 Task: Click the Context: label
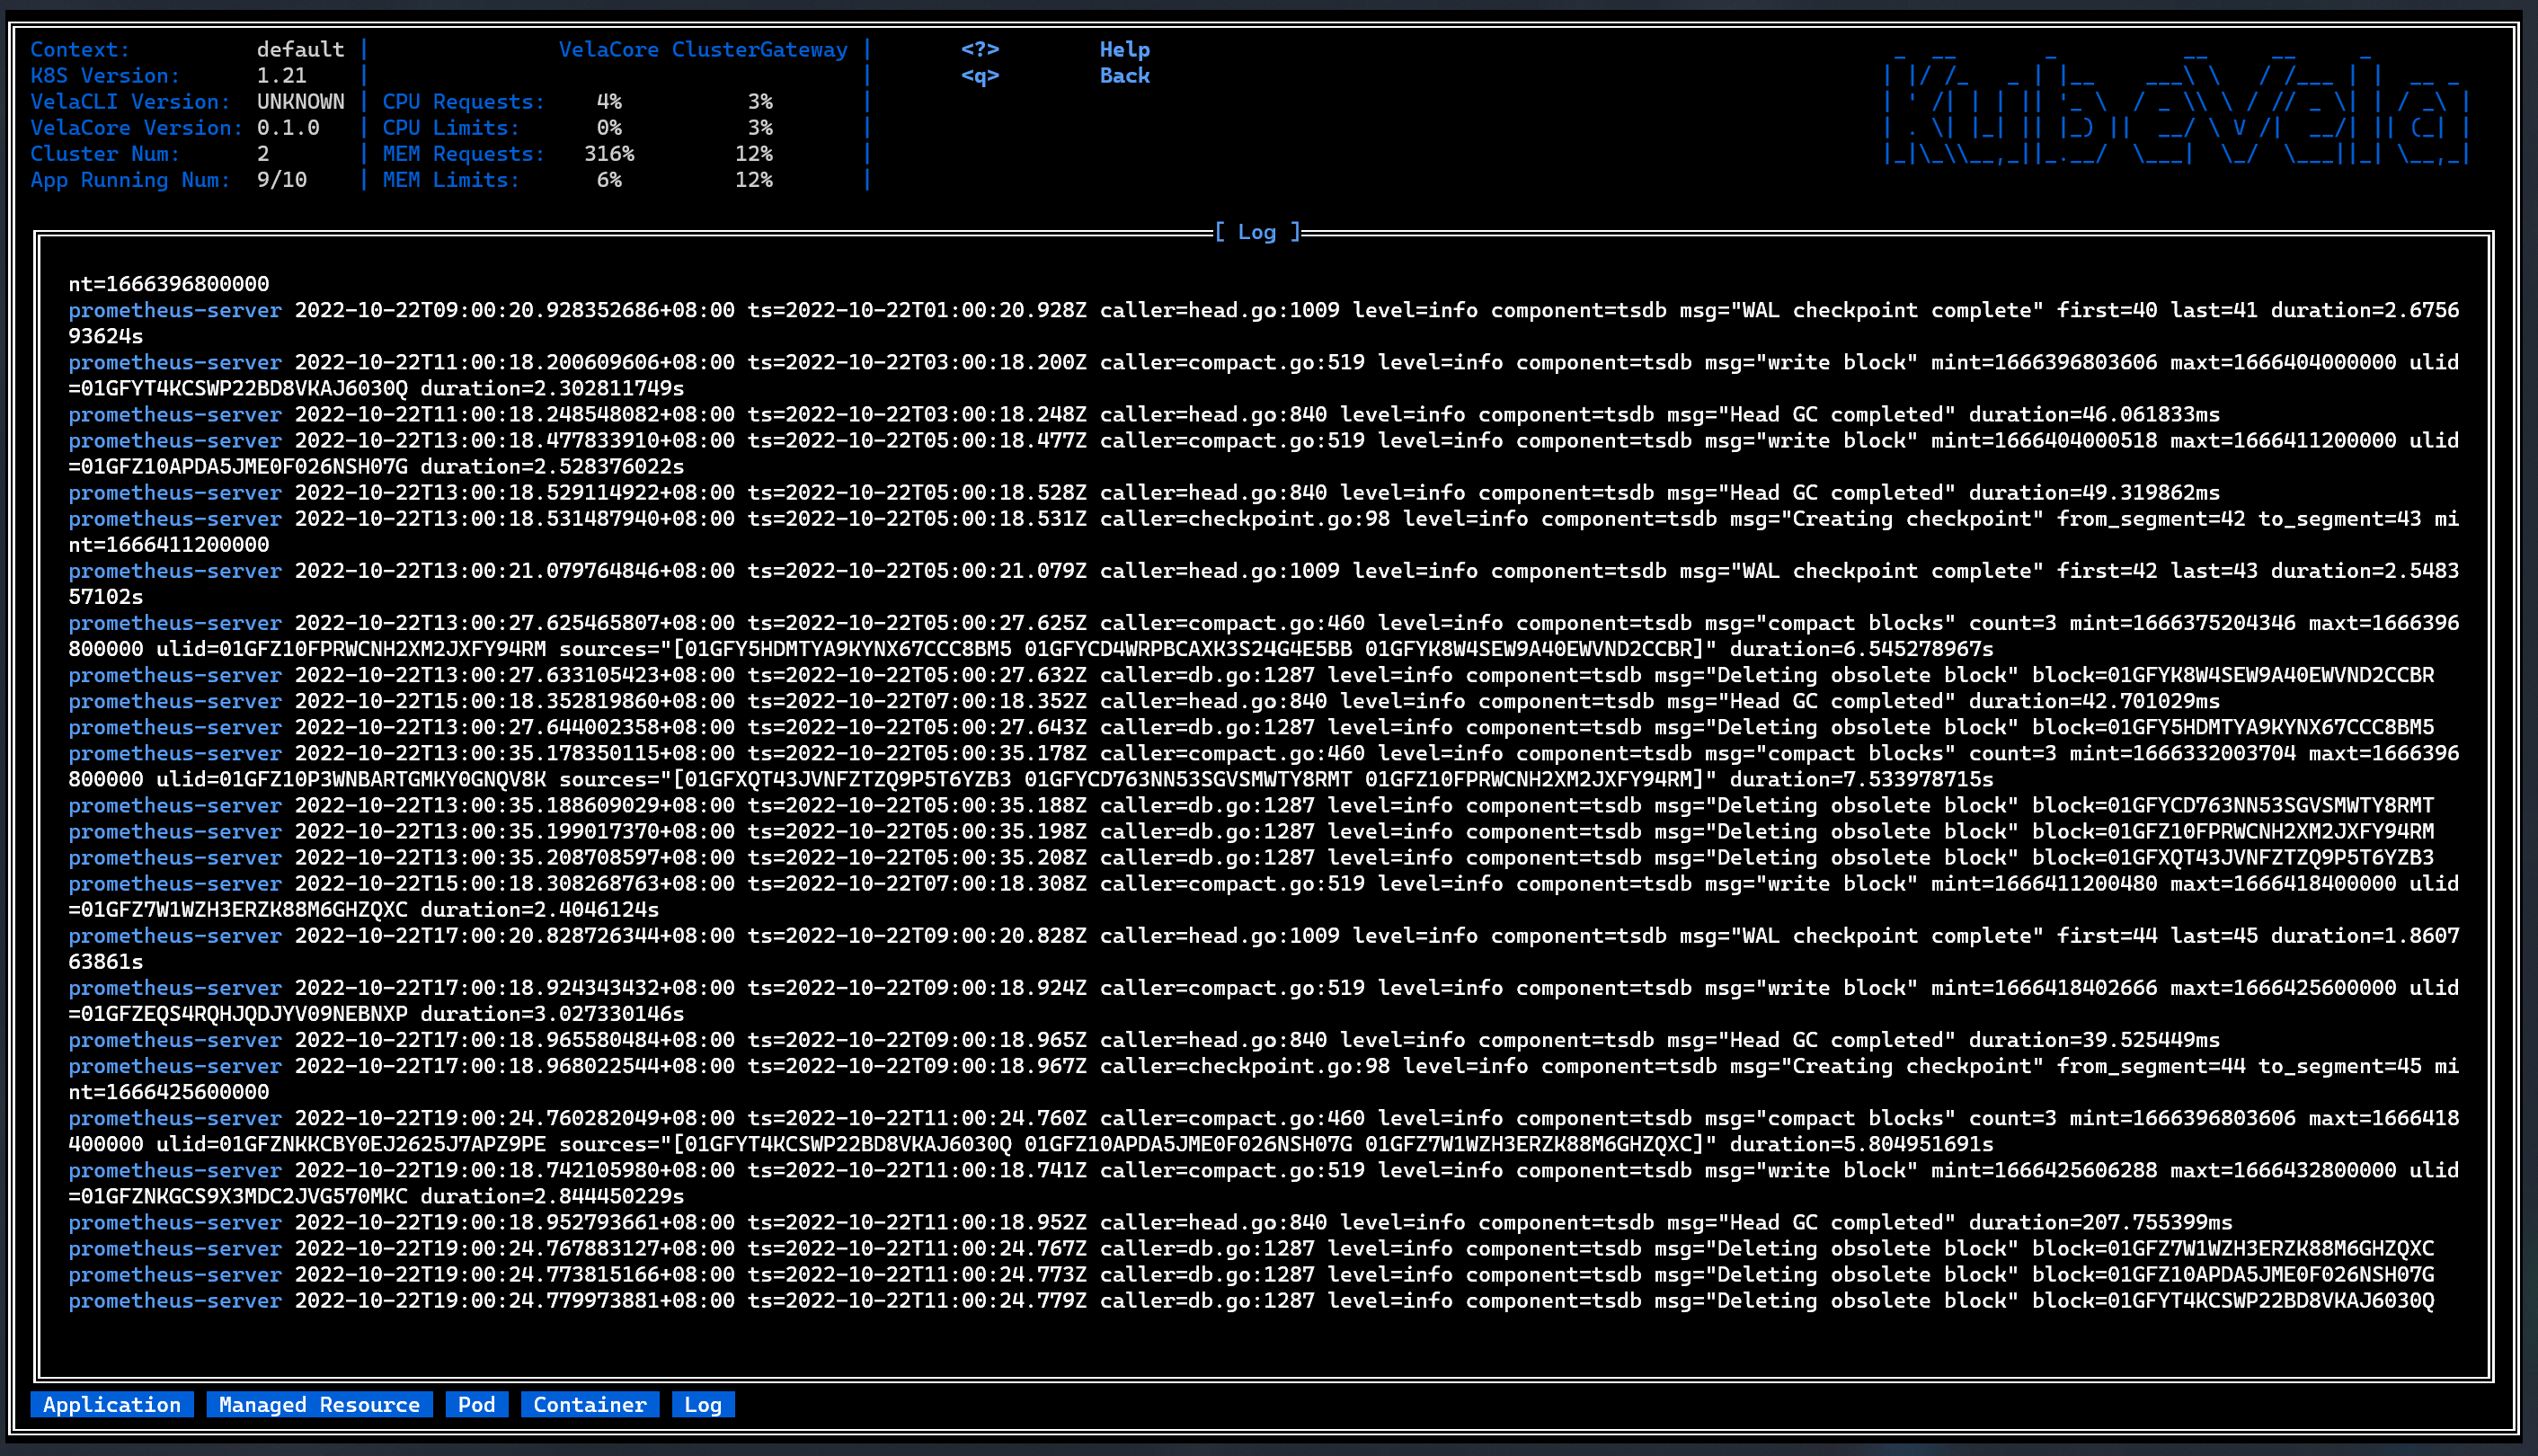[x=80, y=49]
